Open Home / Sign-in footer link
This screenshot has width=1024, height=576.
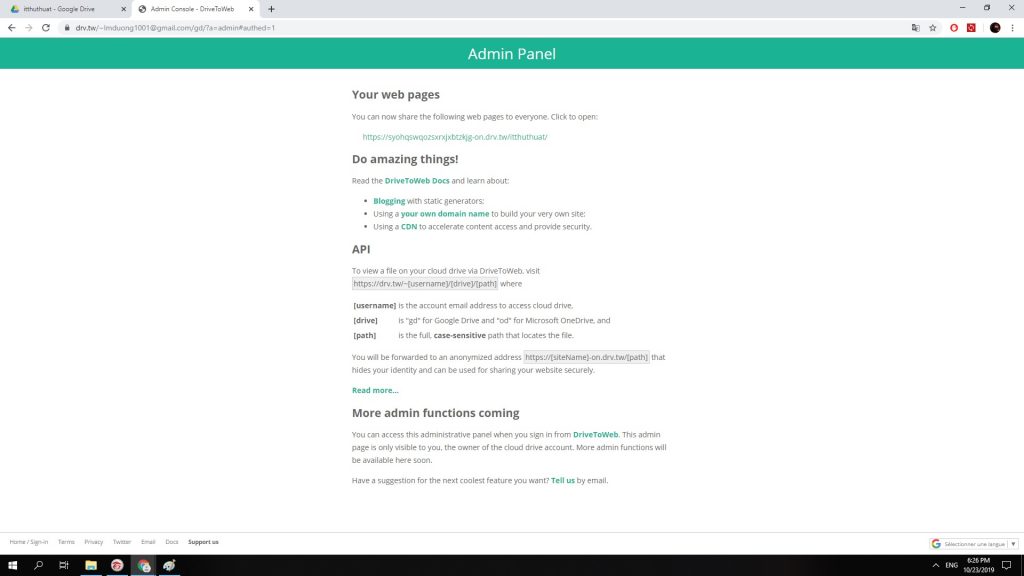coord(29,541)
